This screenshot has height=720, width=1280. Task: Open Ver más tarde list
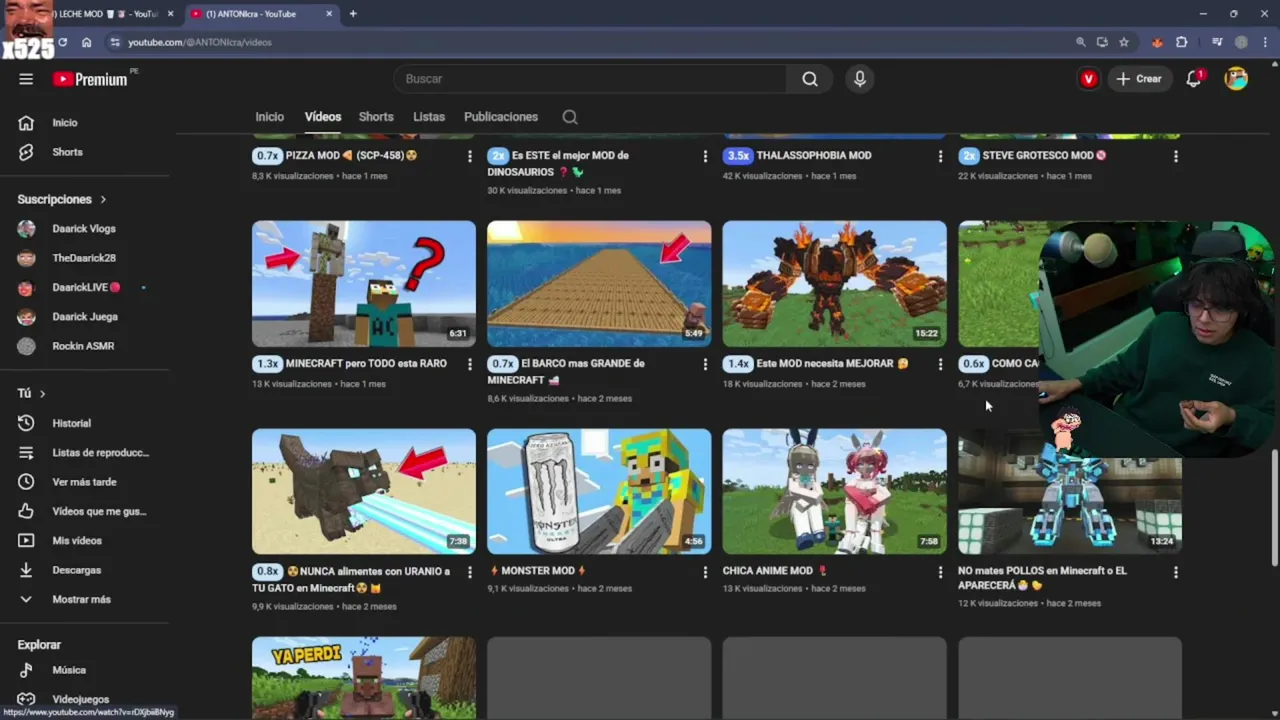click(85, 482)
